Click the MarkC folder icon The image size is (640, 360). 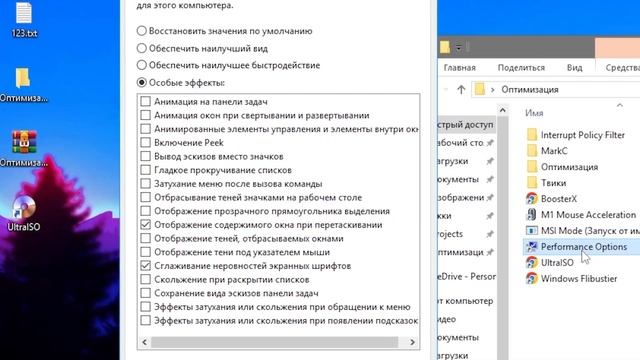click(x=532, y=151)
